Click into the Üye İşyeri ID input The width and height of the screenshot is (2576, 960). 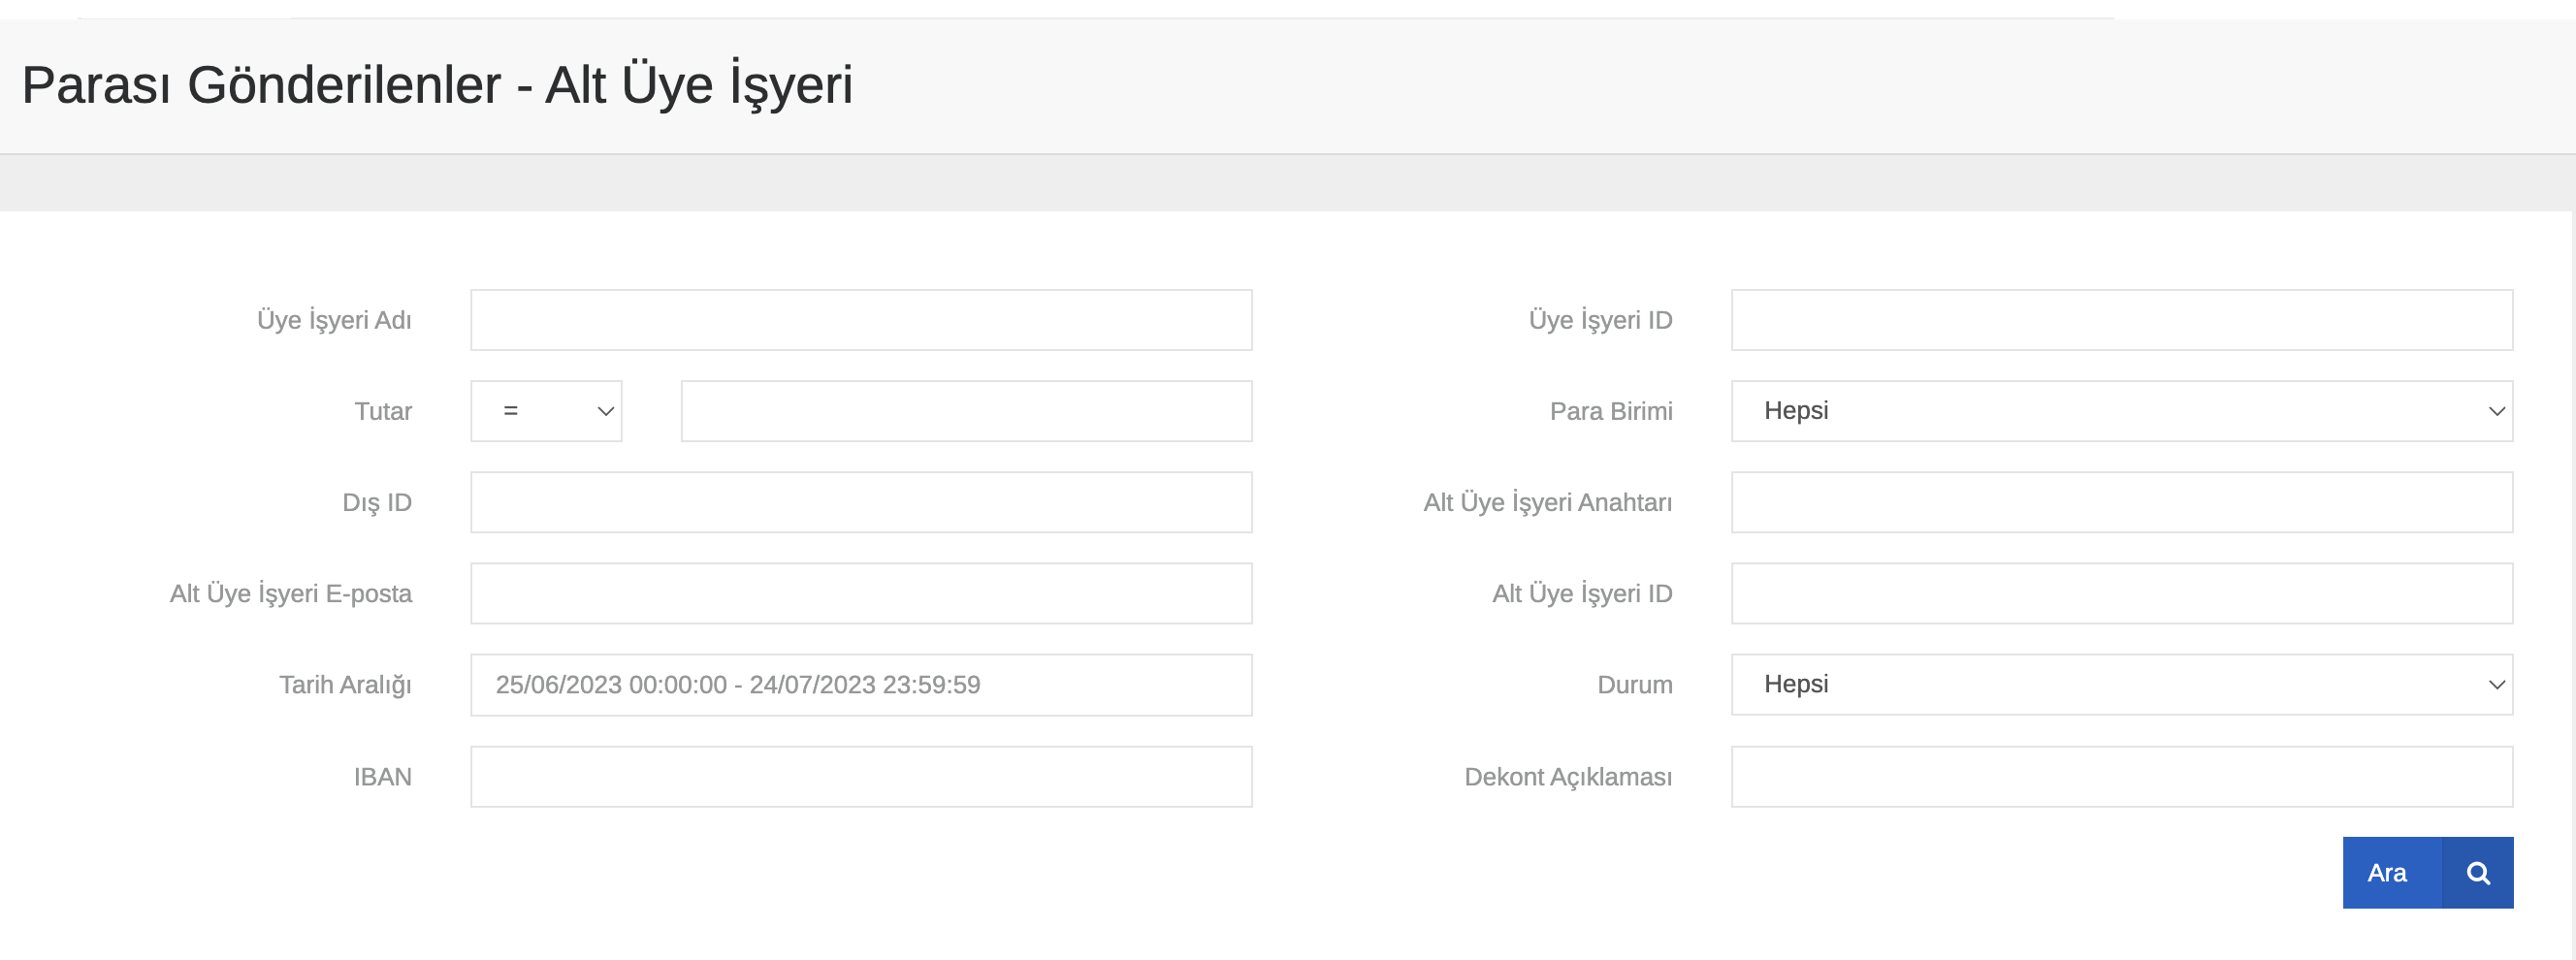click(2121, 320)
